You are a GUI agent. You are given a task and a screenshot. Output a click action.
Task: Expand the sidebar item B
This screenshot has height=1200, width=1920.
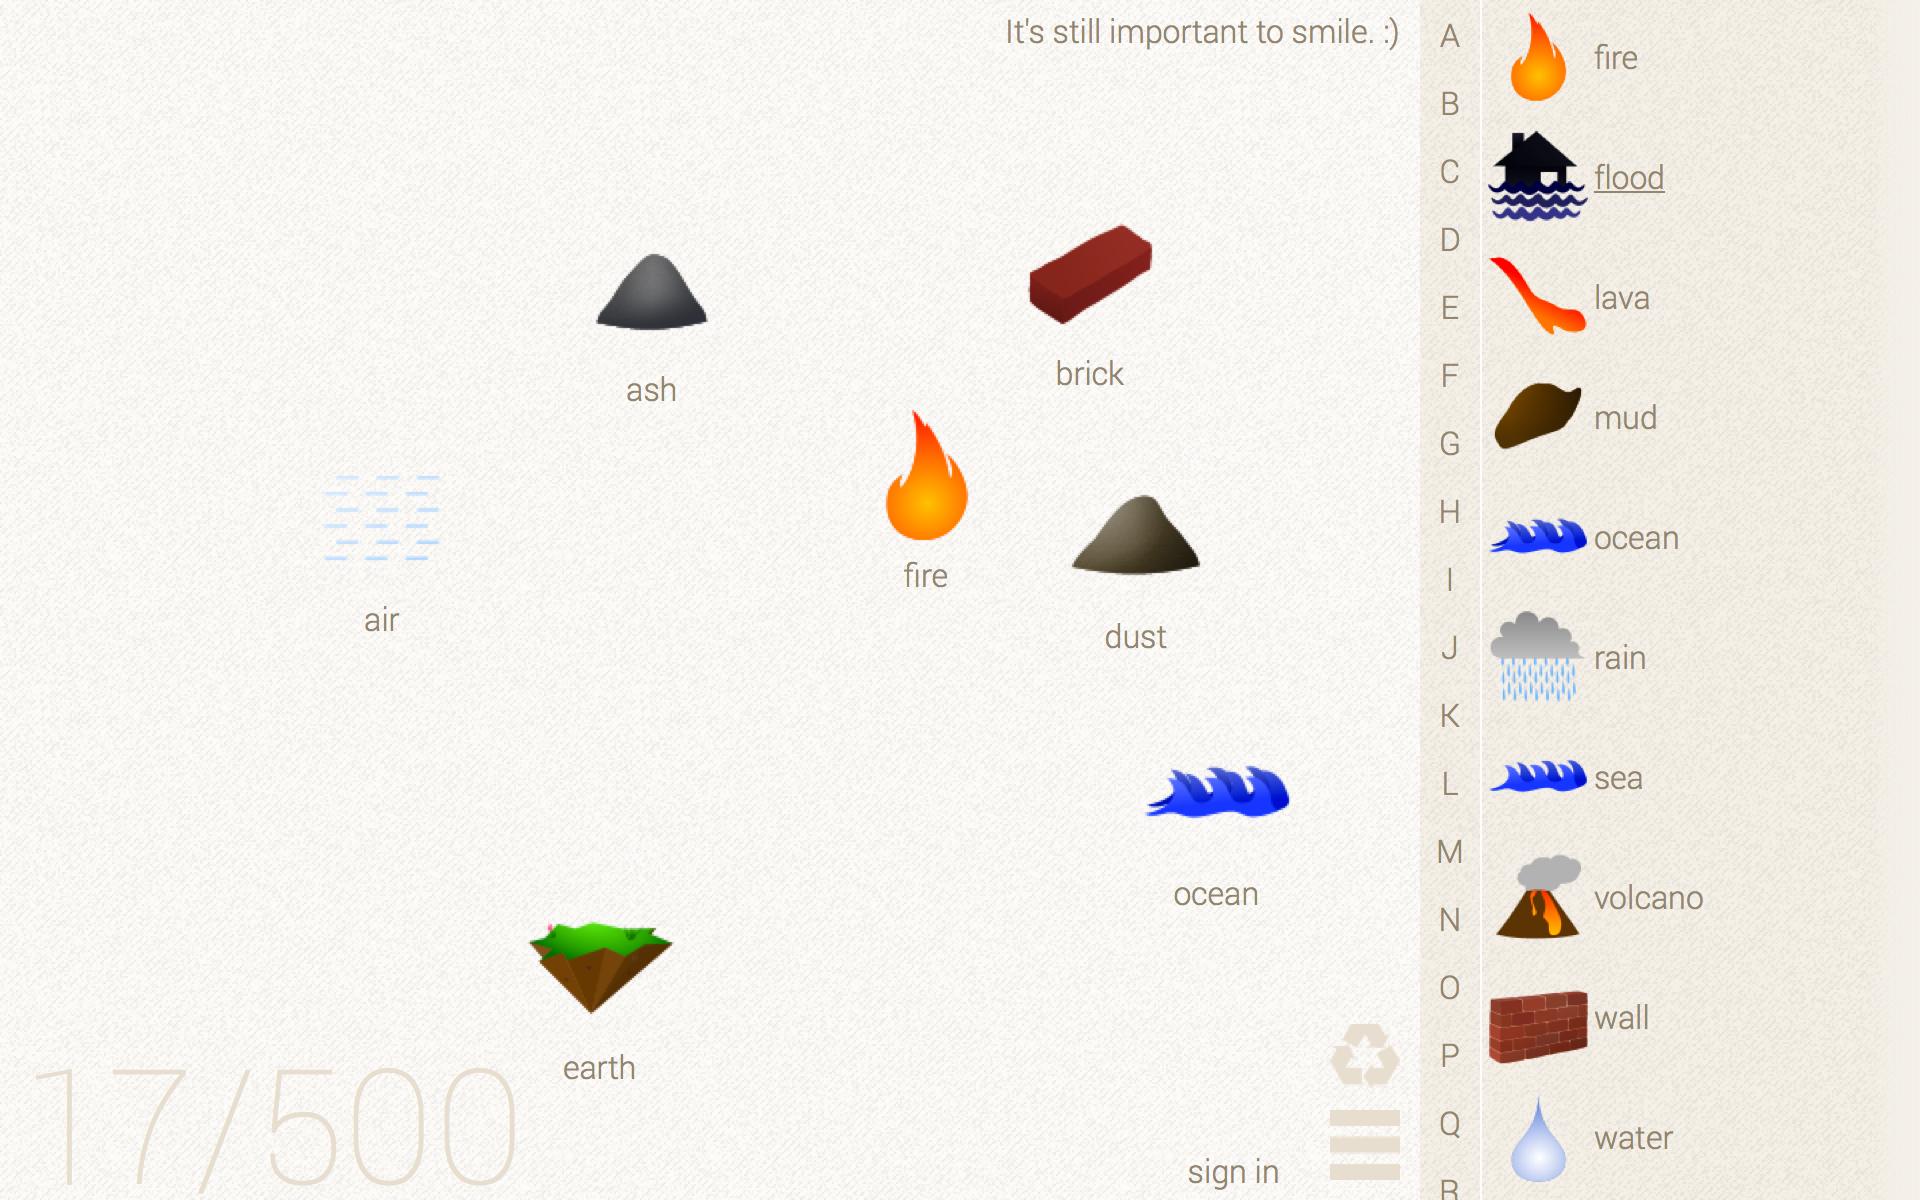click(1449, 102)
